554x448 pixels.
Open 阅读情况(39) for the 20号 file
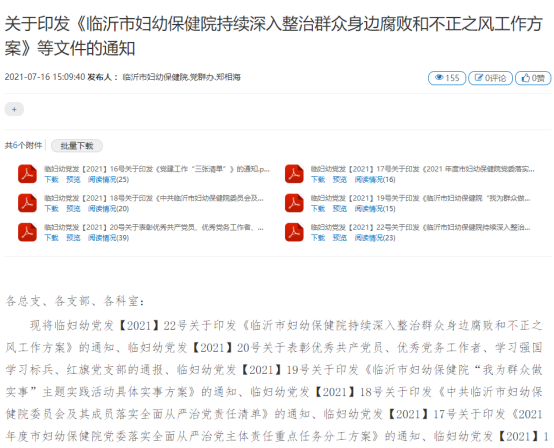pyautogui.click(x=108, y=238)
